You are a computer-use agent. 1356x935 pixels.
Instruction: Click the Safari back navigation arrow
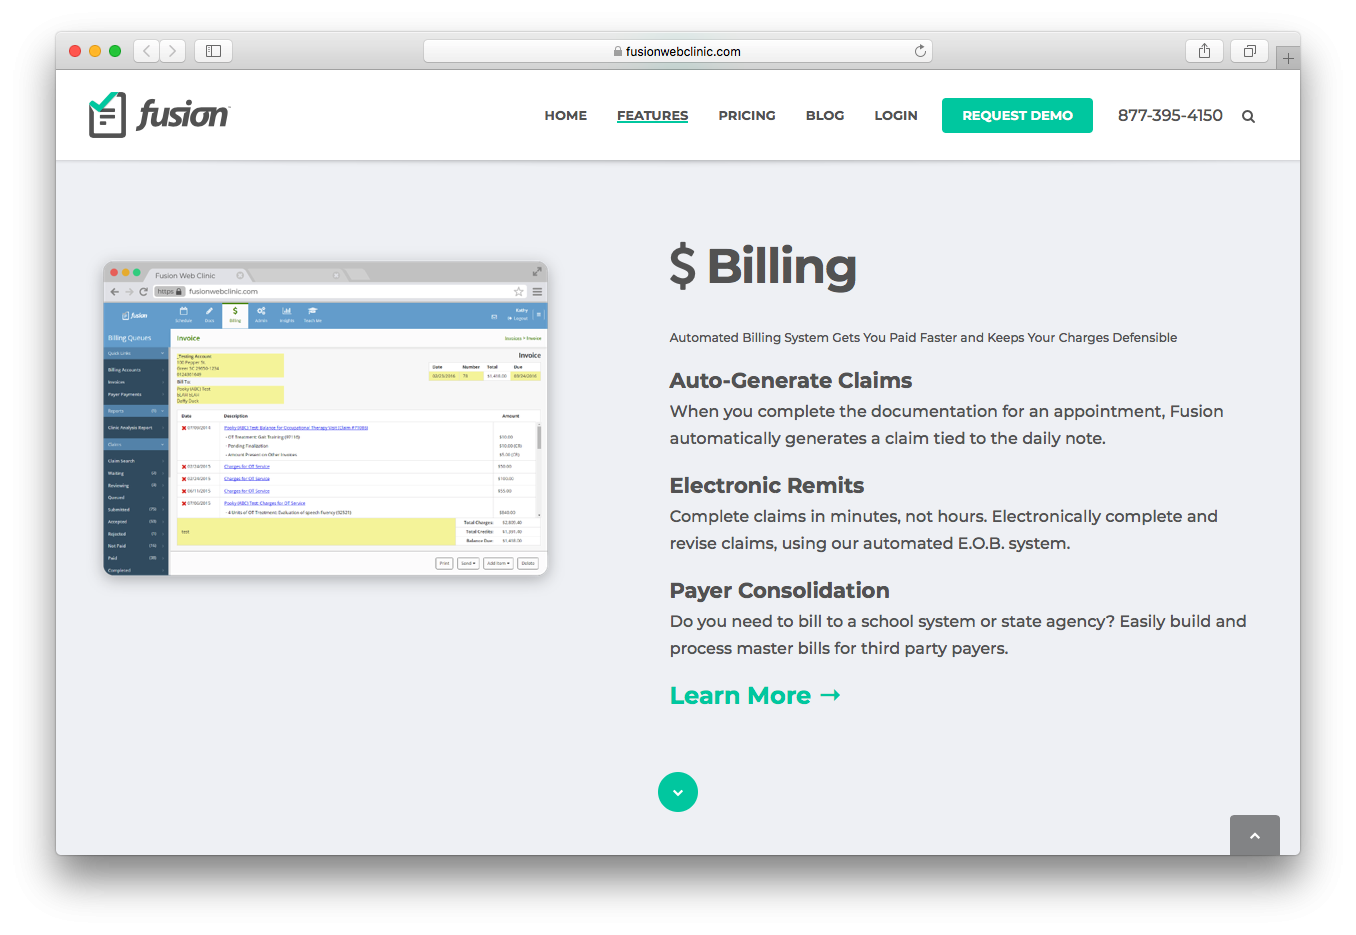[x=146, y=50]
